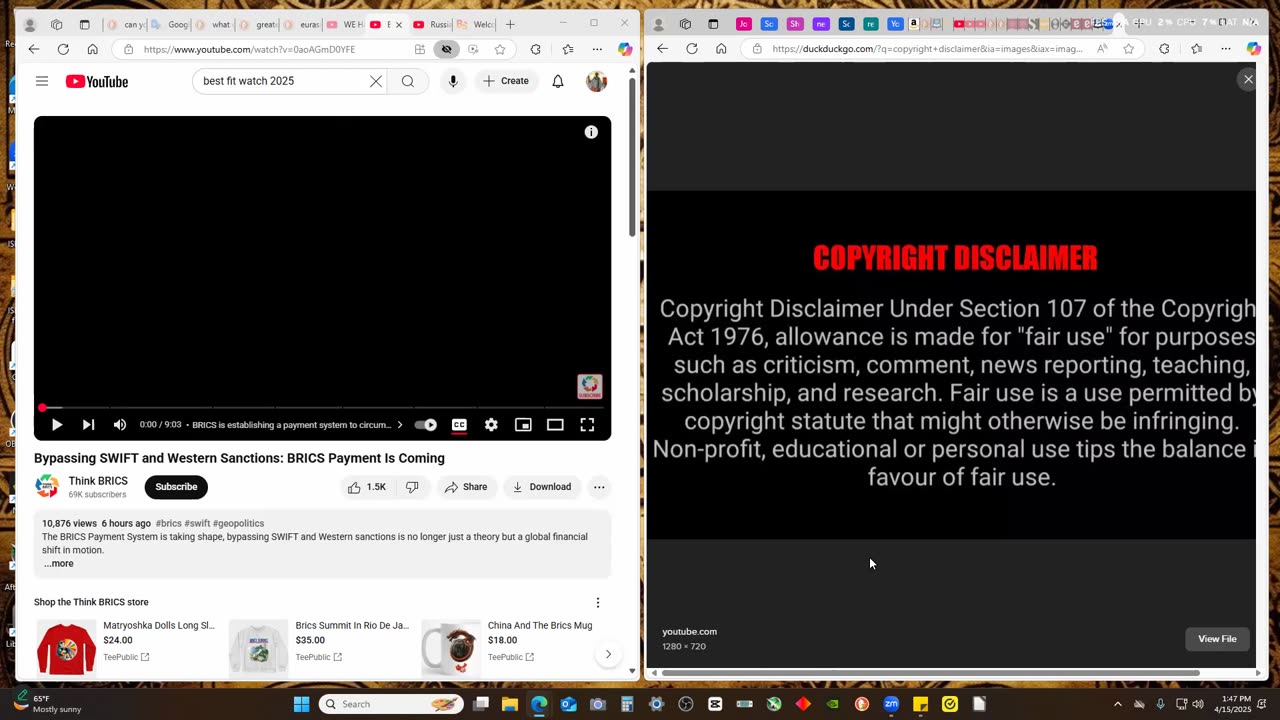Go back in DuckDuckGo browser window
This screenshot has height=720, width=1280.
pyautogui.click(x=662, y=49)
